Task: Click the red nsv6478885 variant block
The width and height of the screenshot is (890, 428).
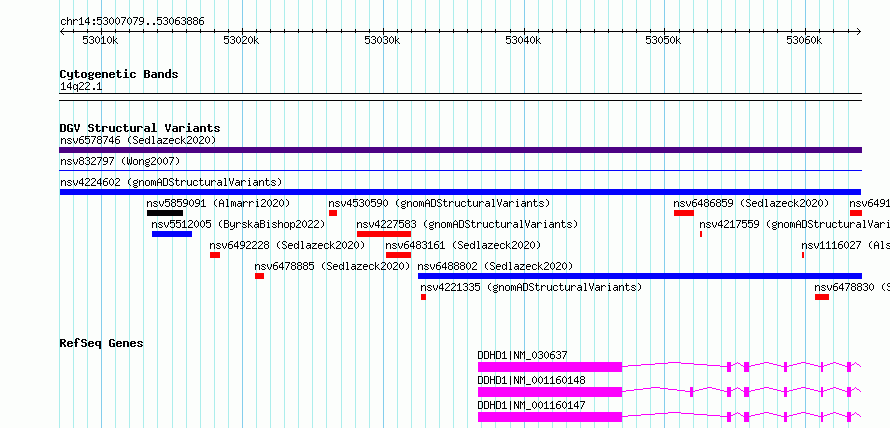Action: pos(259,276)
